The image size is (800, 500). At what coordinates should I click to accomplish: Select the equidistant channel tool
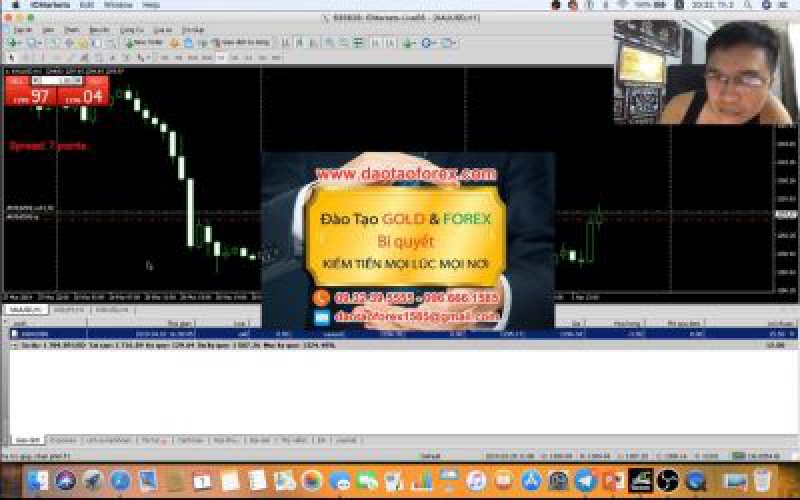(84, 58)
